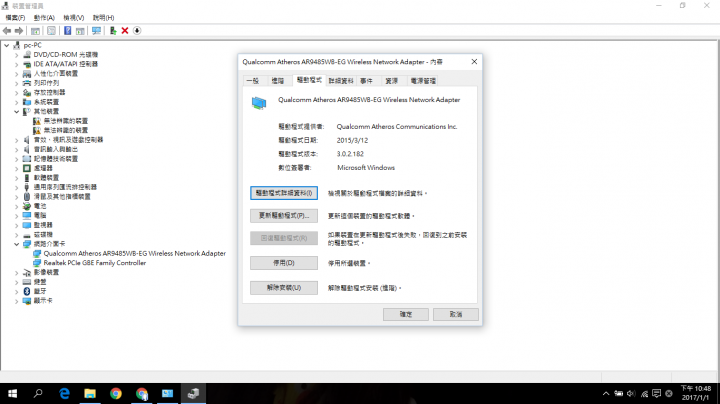
Task: Collapse the pc-PC root node
Action: tap(6, 45)
